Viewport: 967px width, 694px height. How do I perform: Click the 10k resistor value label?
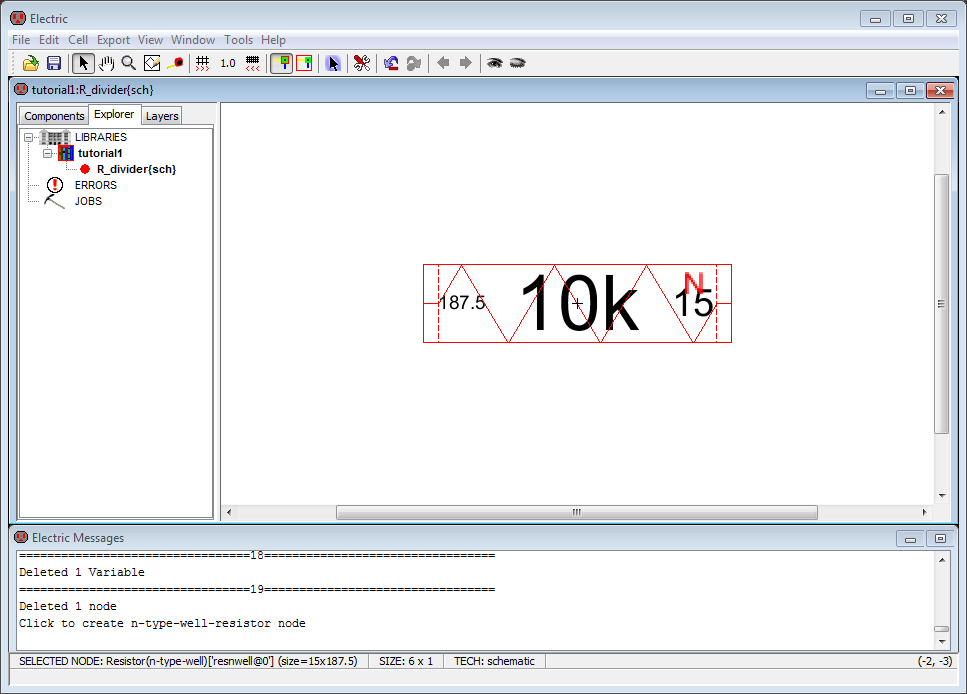(578, 304)
